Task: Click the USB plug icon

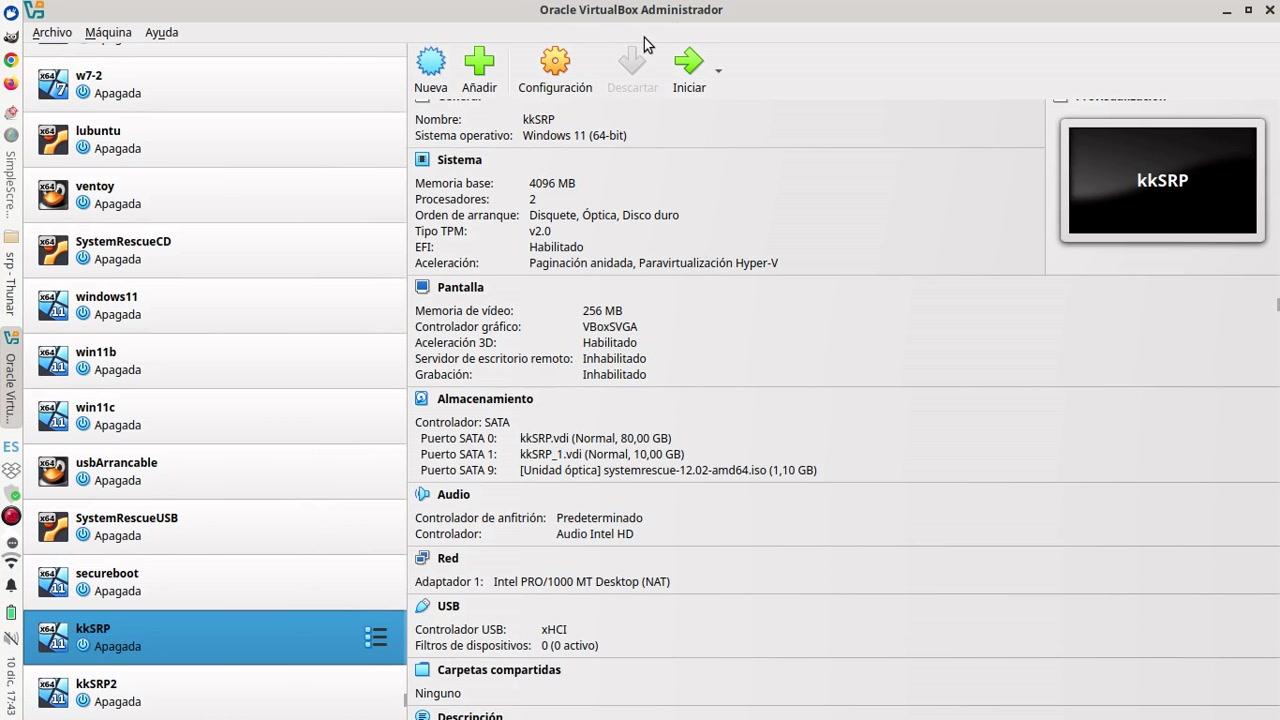Action: click(x=422, y=606)
